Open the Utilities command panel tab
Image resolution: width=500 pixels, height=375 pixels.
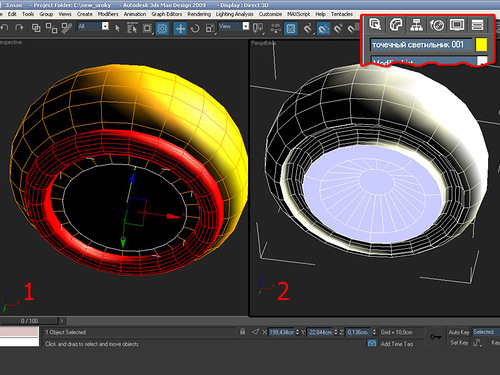(477, 25)
